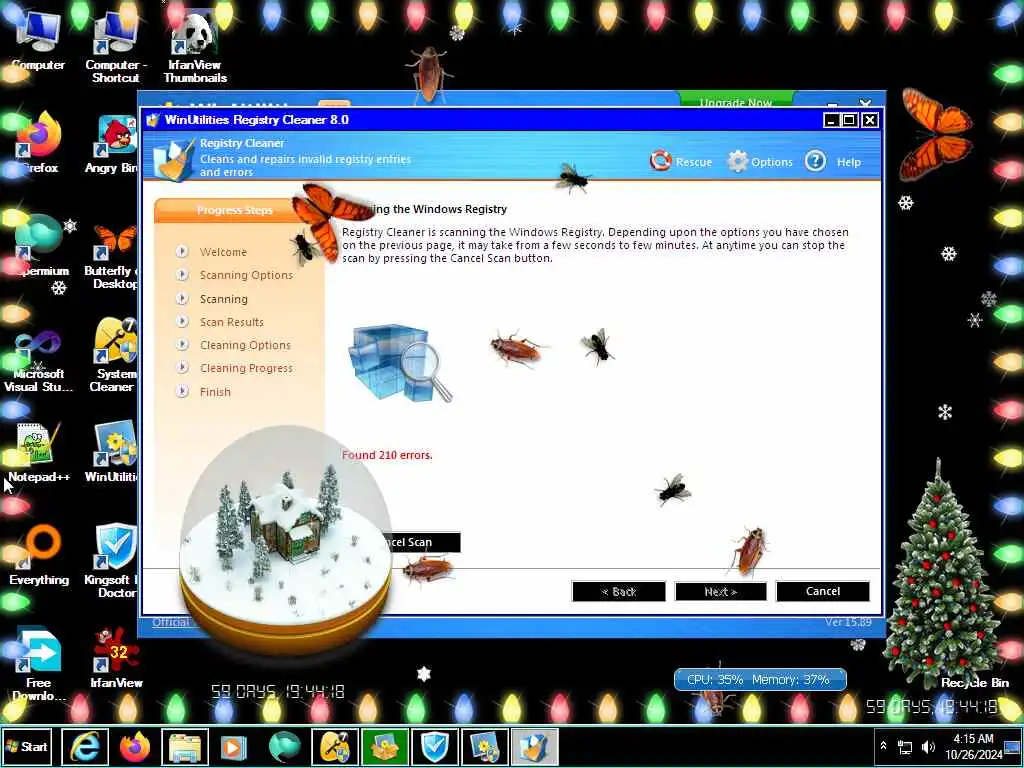Screen dimensions: 1024x768
Task: Click the snow globe desktop gadget
Action: tap(285, 539)
